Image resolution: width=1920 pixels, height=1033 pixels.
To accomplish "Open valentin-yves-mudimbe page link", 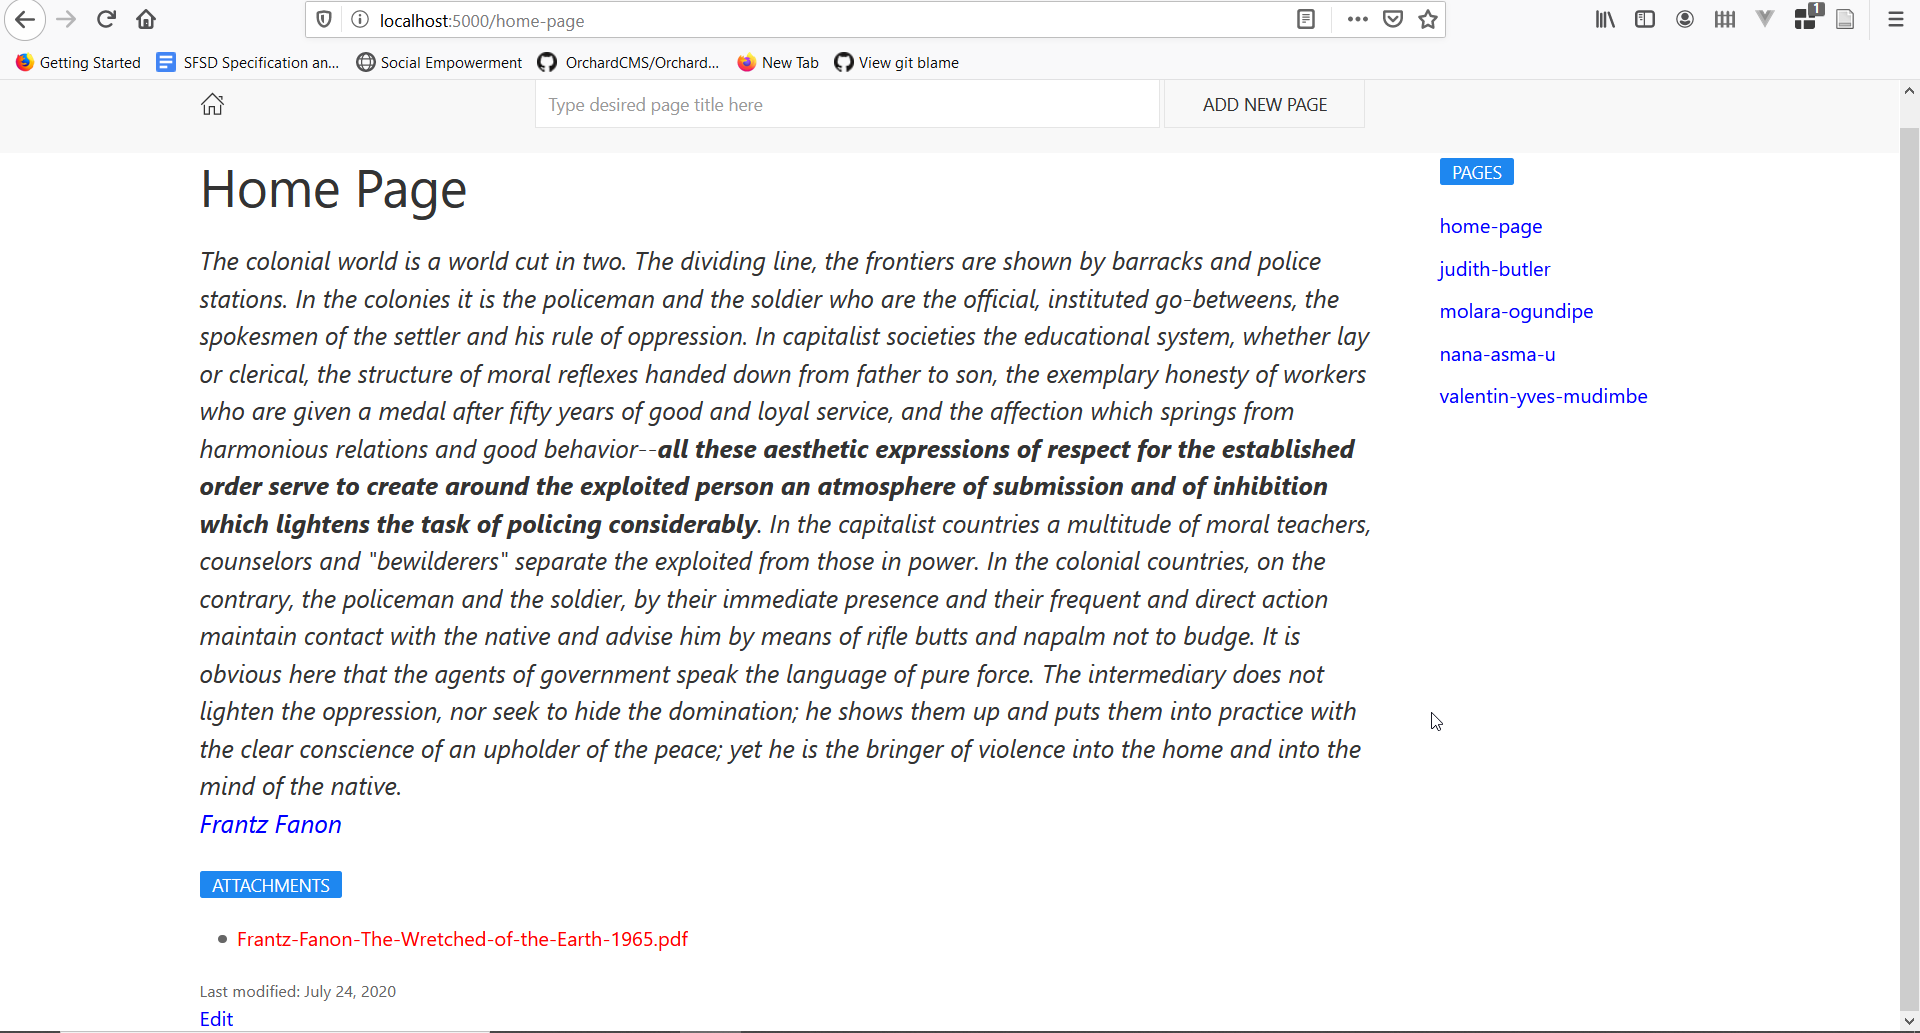I will coord(1543,396).
